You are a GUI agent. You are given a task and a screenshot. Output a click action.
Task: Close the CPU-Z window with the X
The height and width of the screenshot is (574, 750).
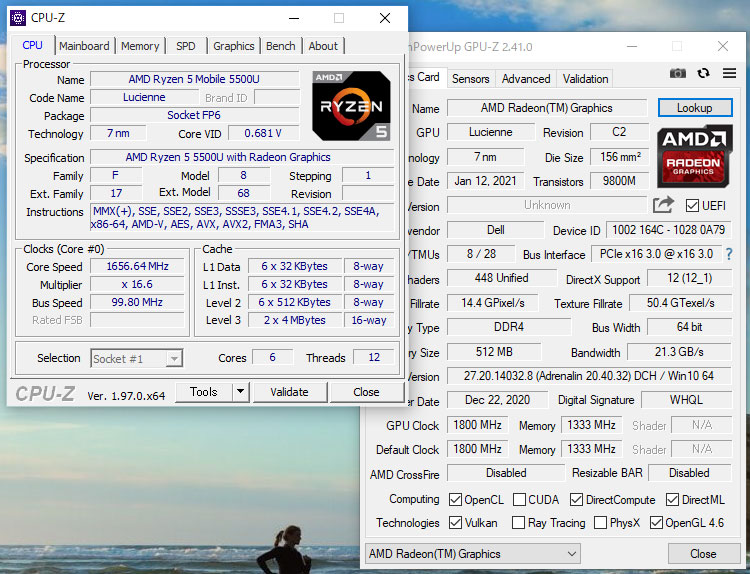coord(385,18)
